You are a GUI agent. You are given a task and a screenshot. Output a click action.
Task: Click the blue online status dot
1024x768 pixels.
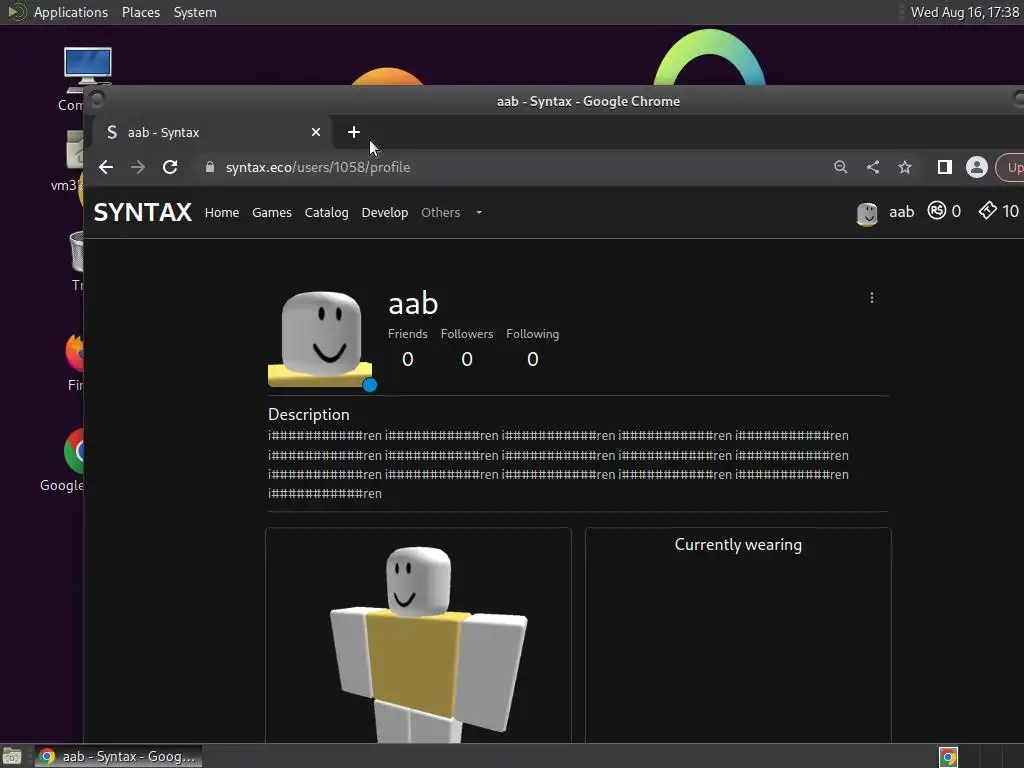point(370,385)
